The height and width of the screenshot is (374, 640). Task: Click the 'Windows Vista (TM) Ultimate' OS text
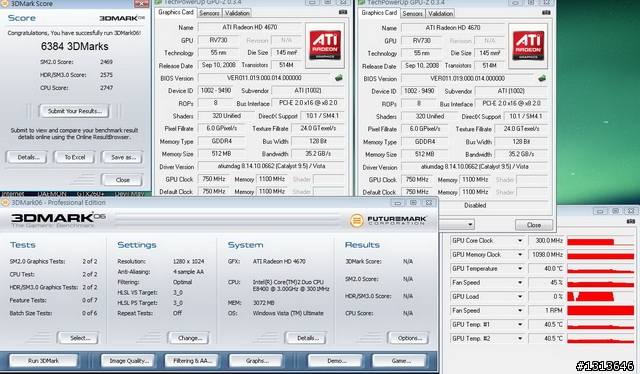[x=288, y=313]
